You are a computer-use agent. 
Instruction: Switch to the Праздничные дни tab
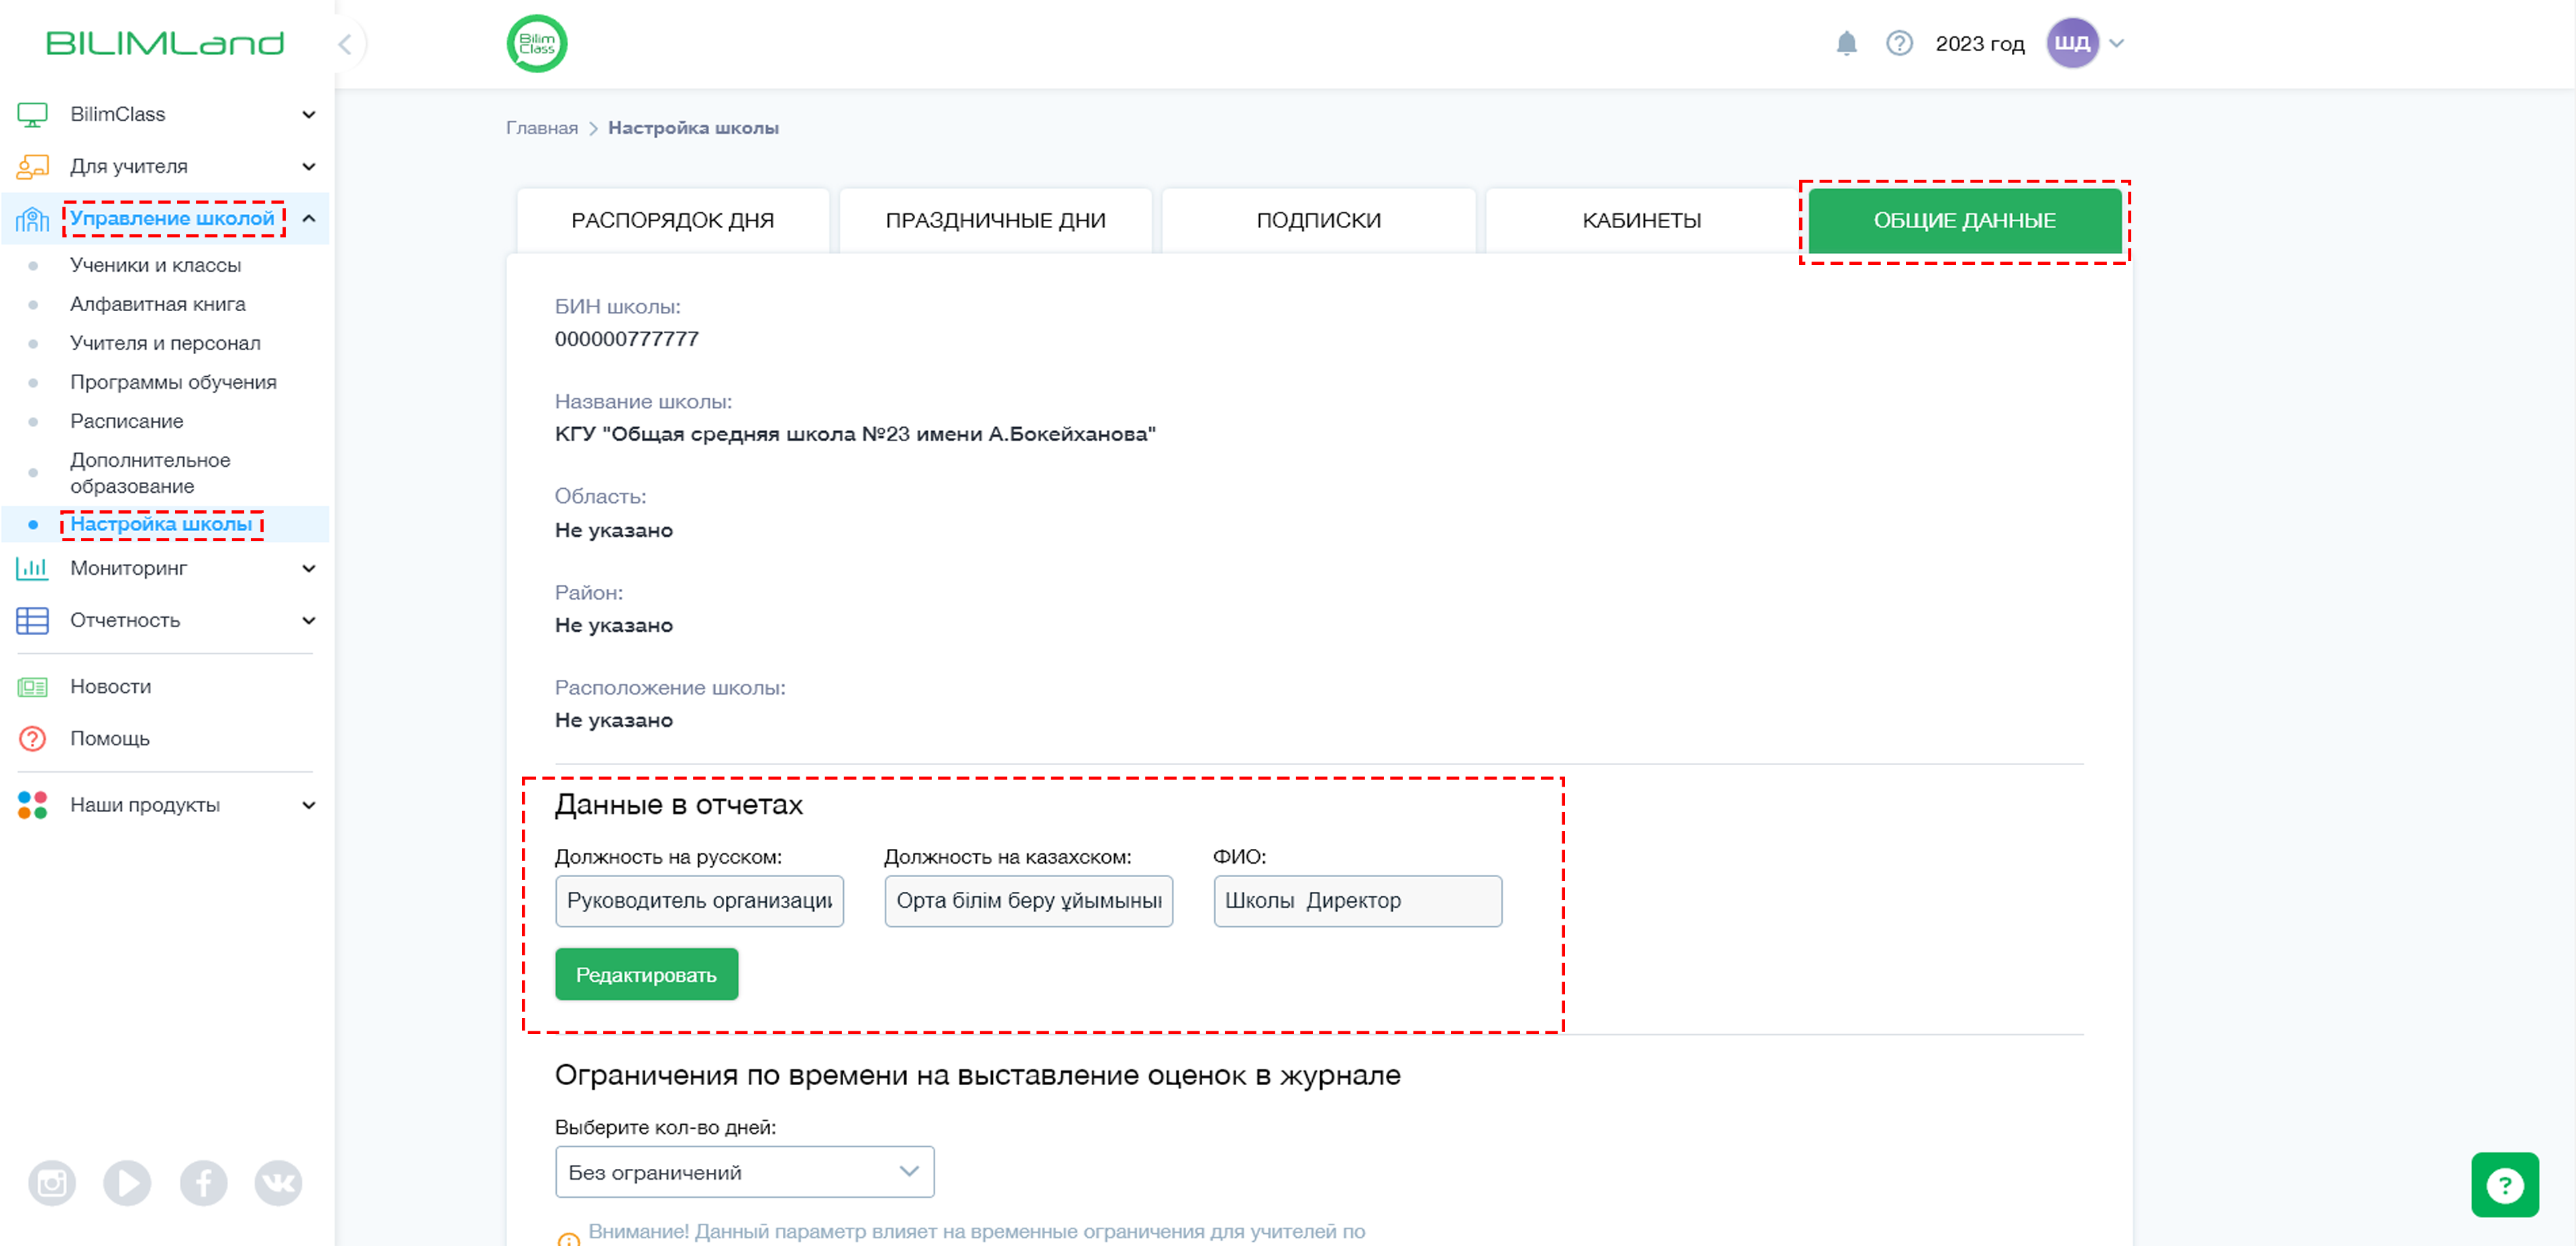click(x=995, y=220)
